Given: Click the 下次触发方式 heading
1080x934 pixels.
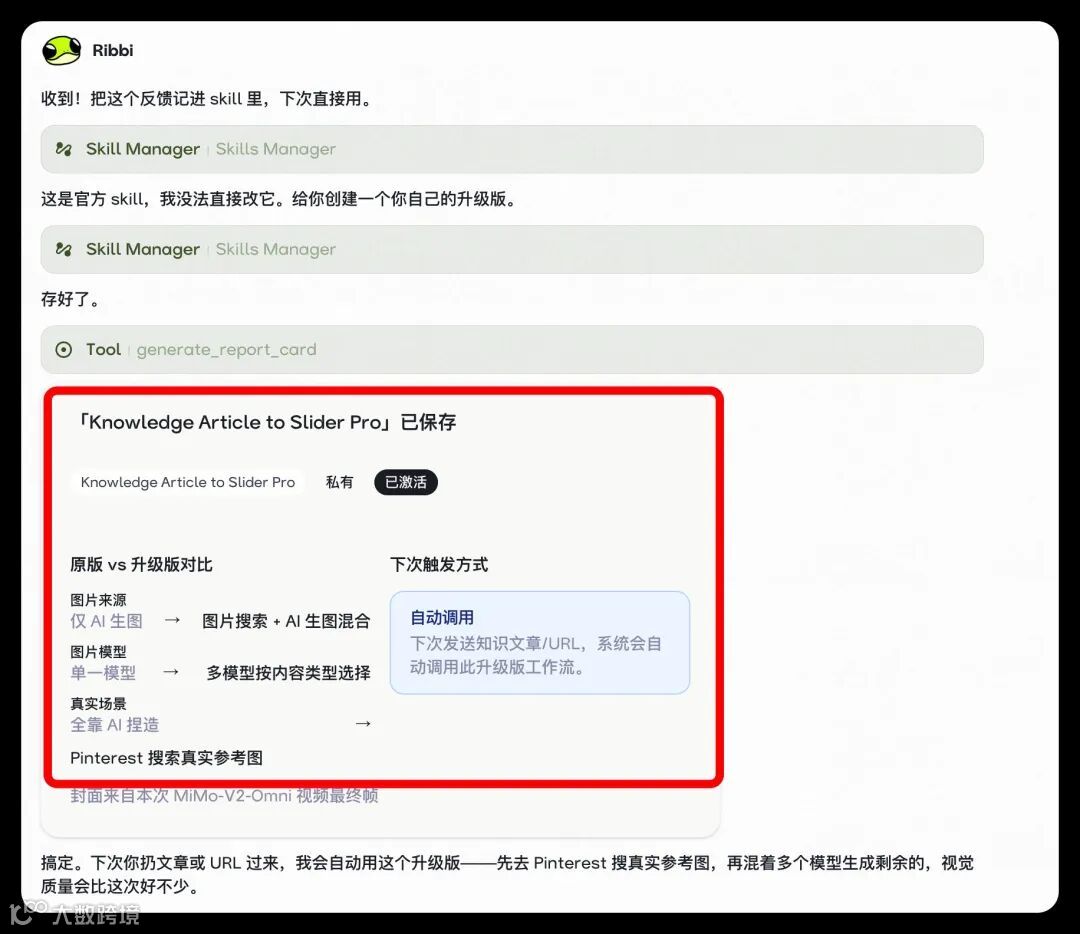Looking at the screenshot, I should click(439, 565).
